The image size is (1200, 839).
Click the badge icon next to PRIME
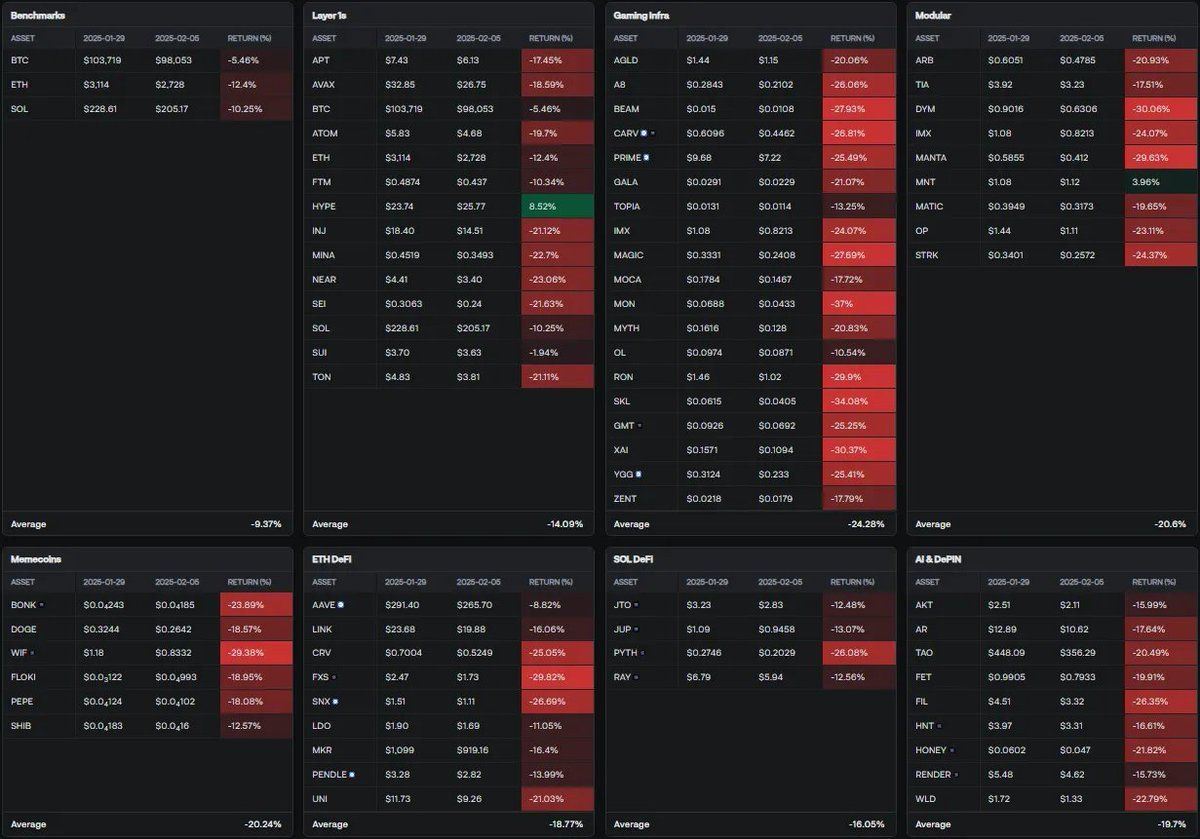point(647,158)
